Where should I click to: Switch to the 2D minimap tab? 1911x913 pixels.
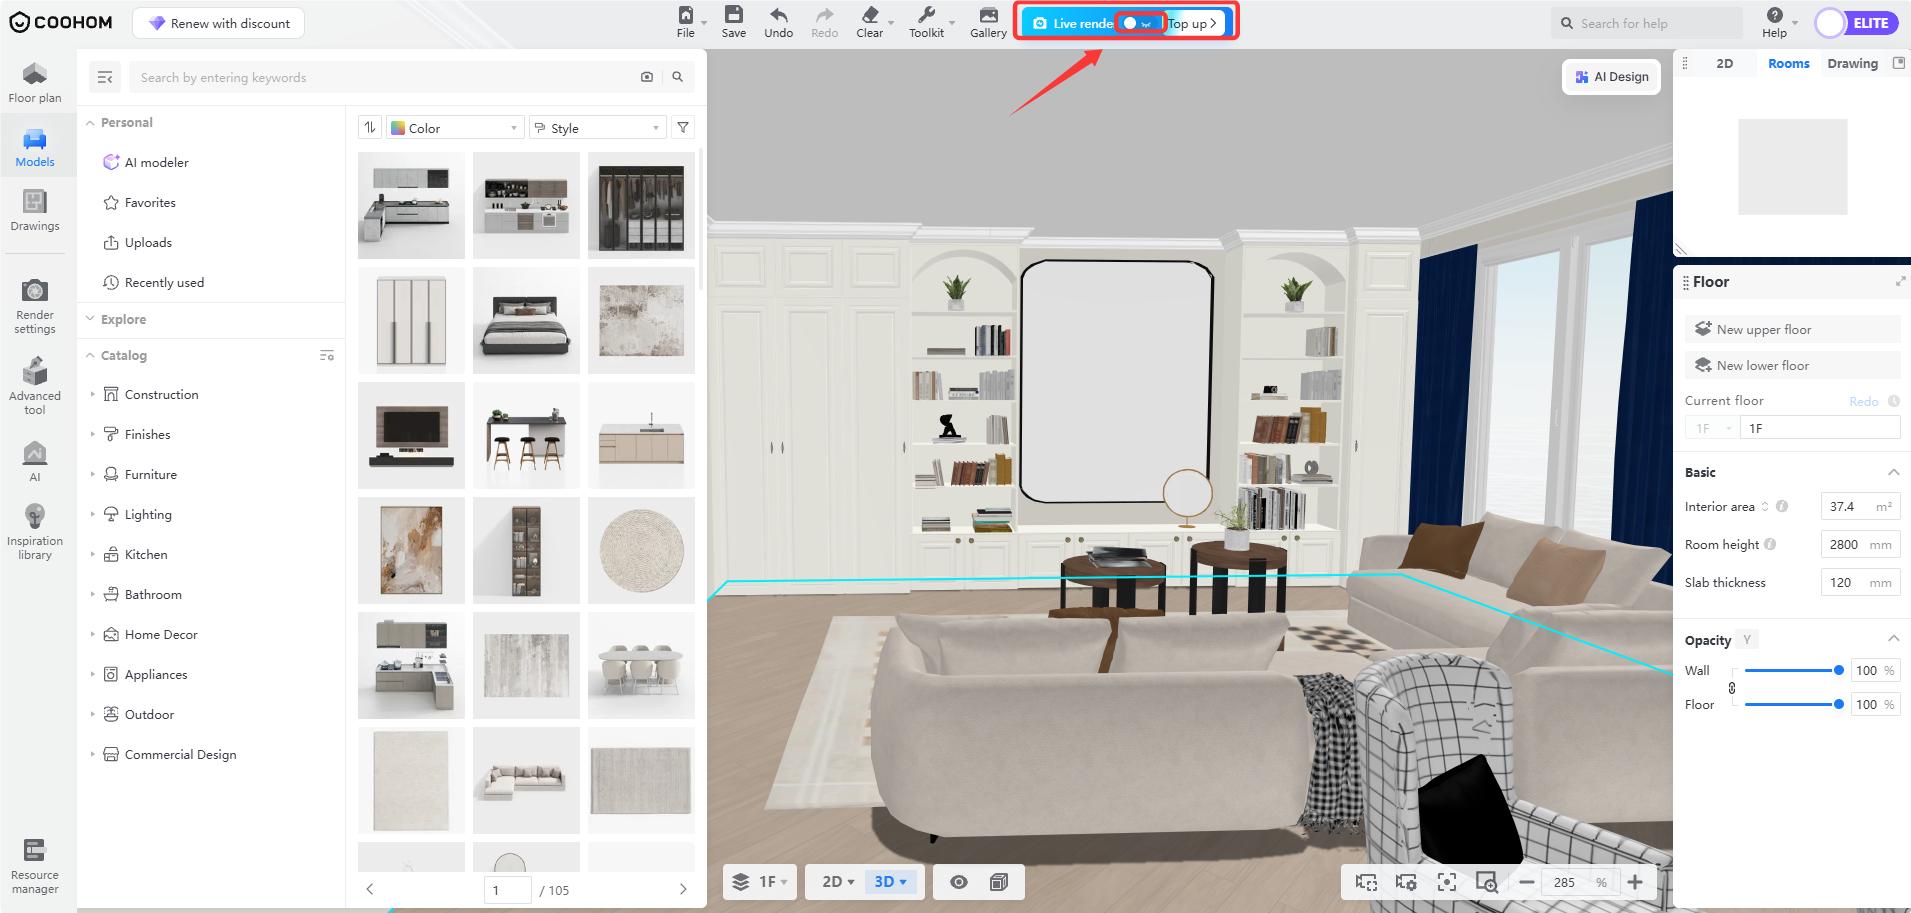(x=1724, y=63)
